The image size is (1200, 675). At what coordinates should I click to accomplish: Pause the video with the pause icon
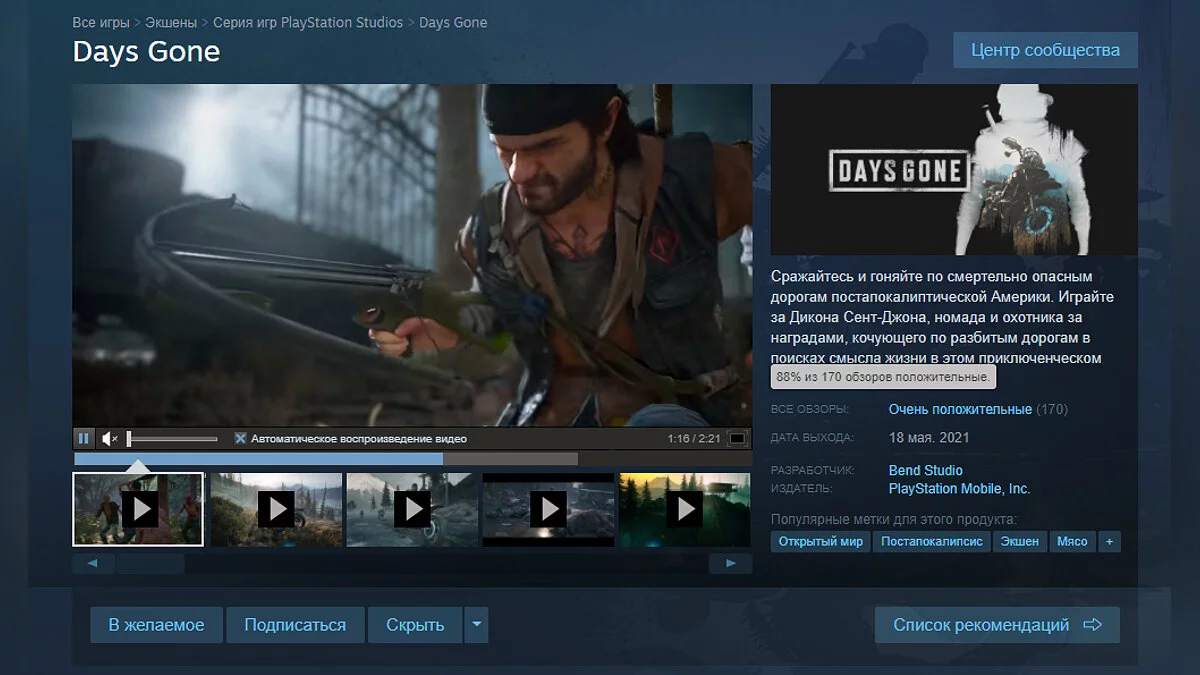click(84, 438)
